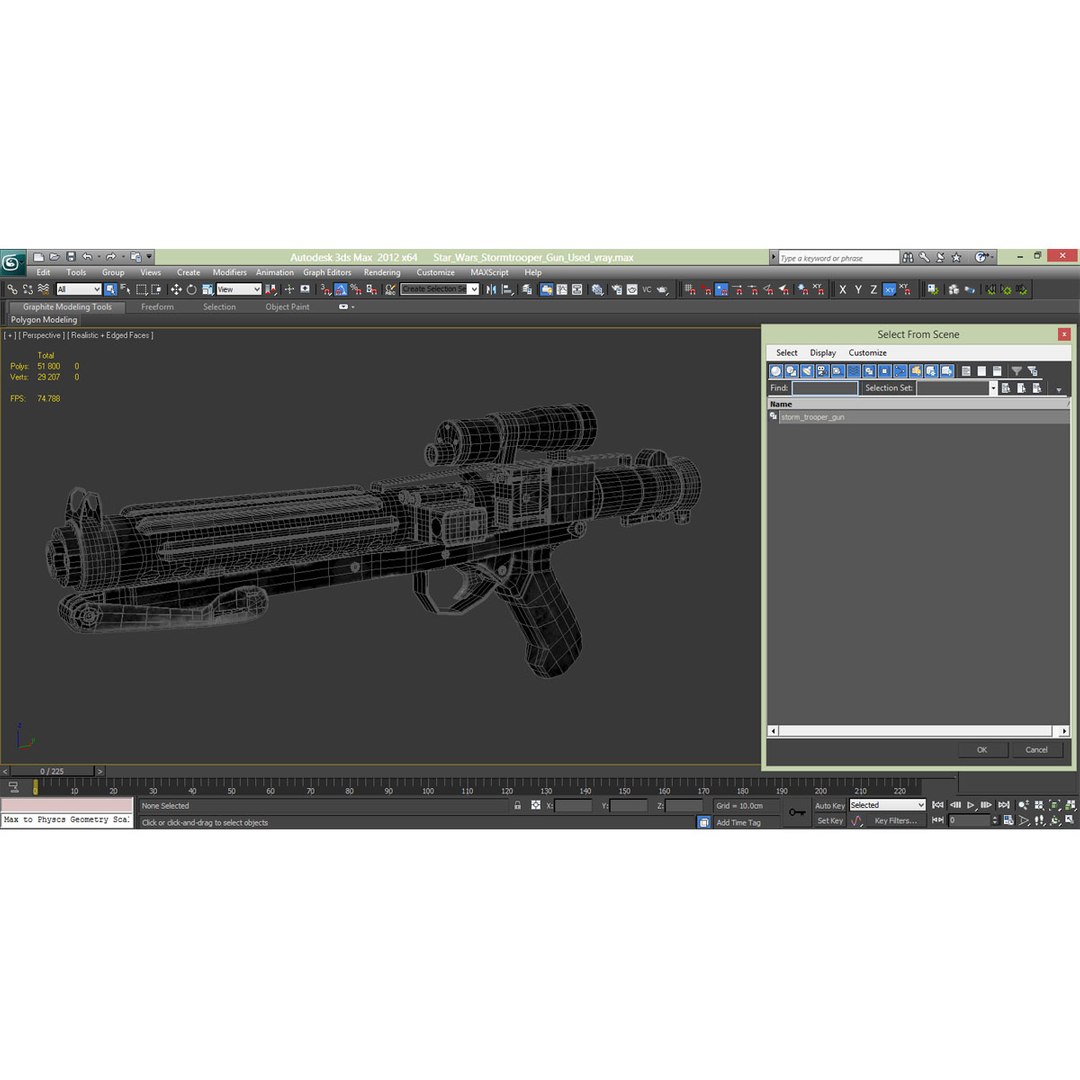Click OK in Select From Scene dialog
The height and width of the screenshot is (1080, 1080).
point(982,750)
